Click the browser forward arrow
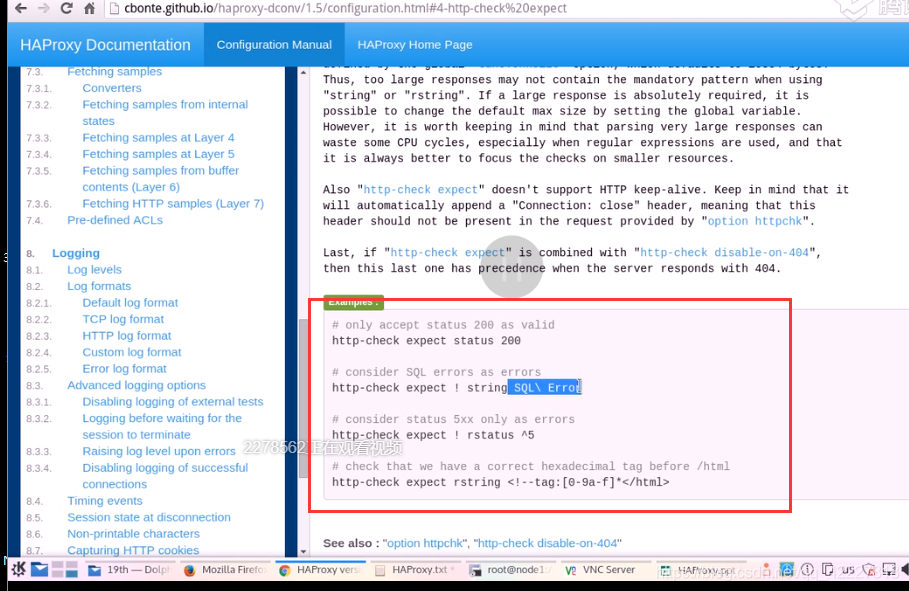 43,8
